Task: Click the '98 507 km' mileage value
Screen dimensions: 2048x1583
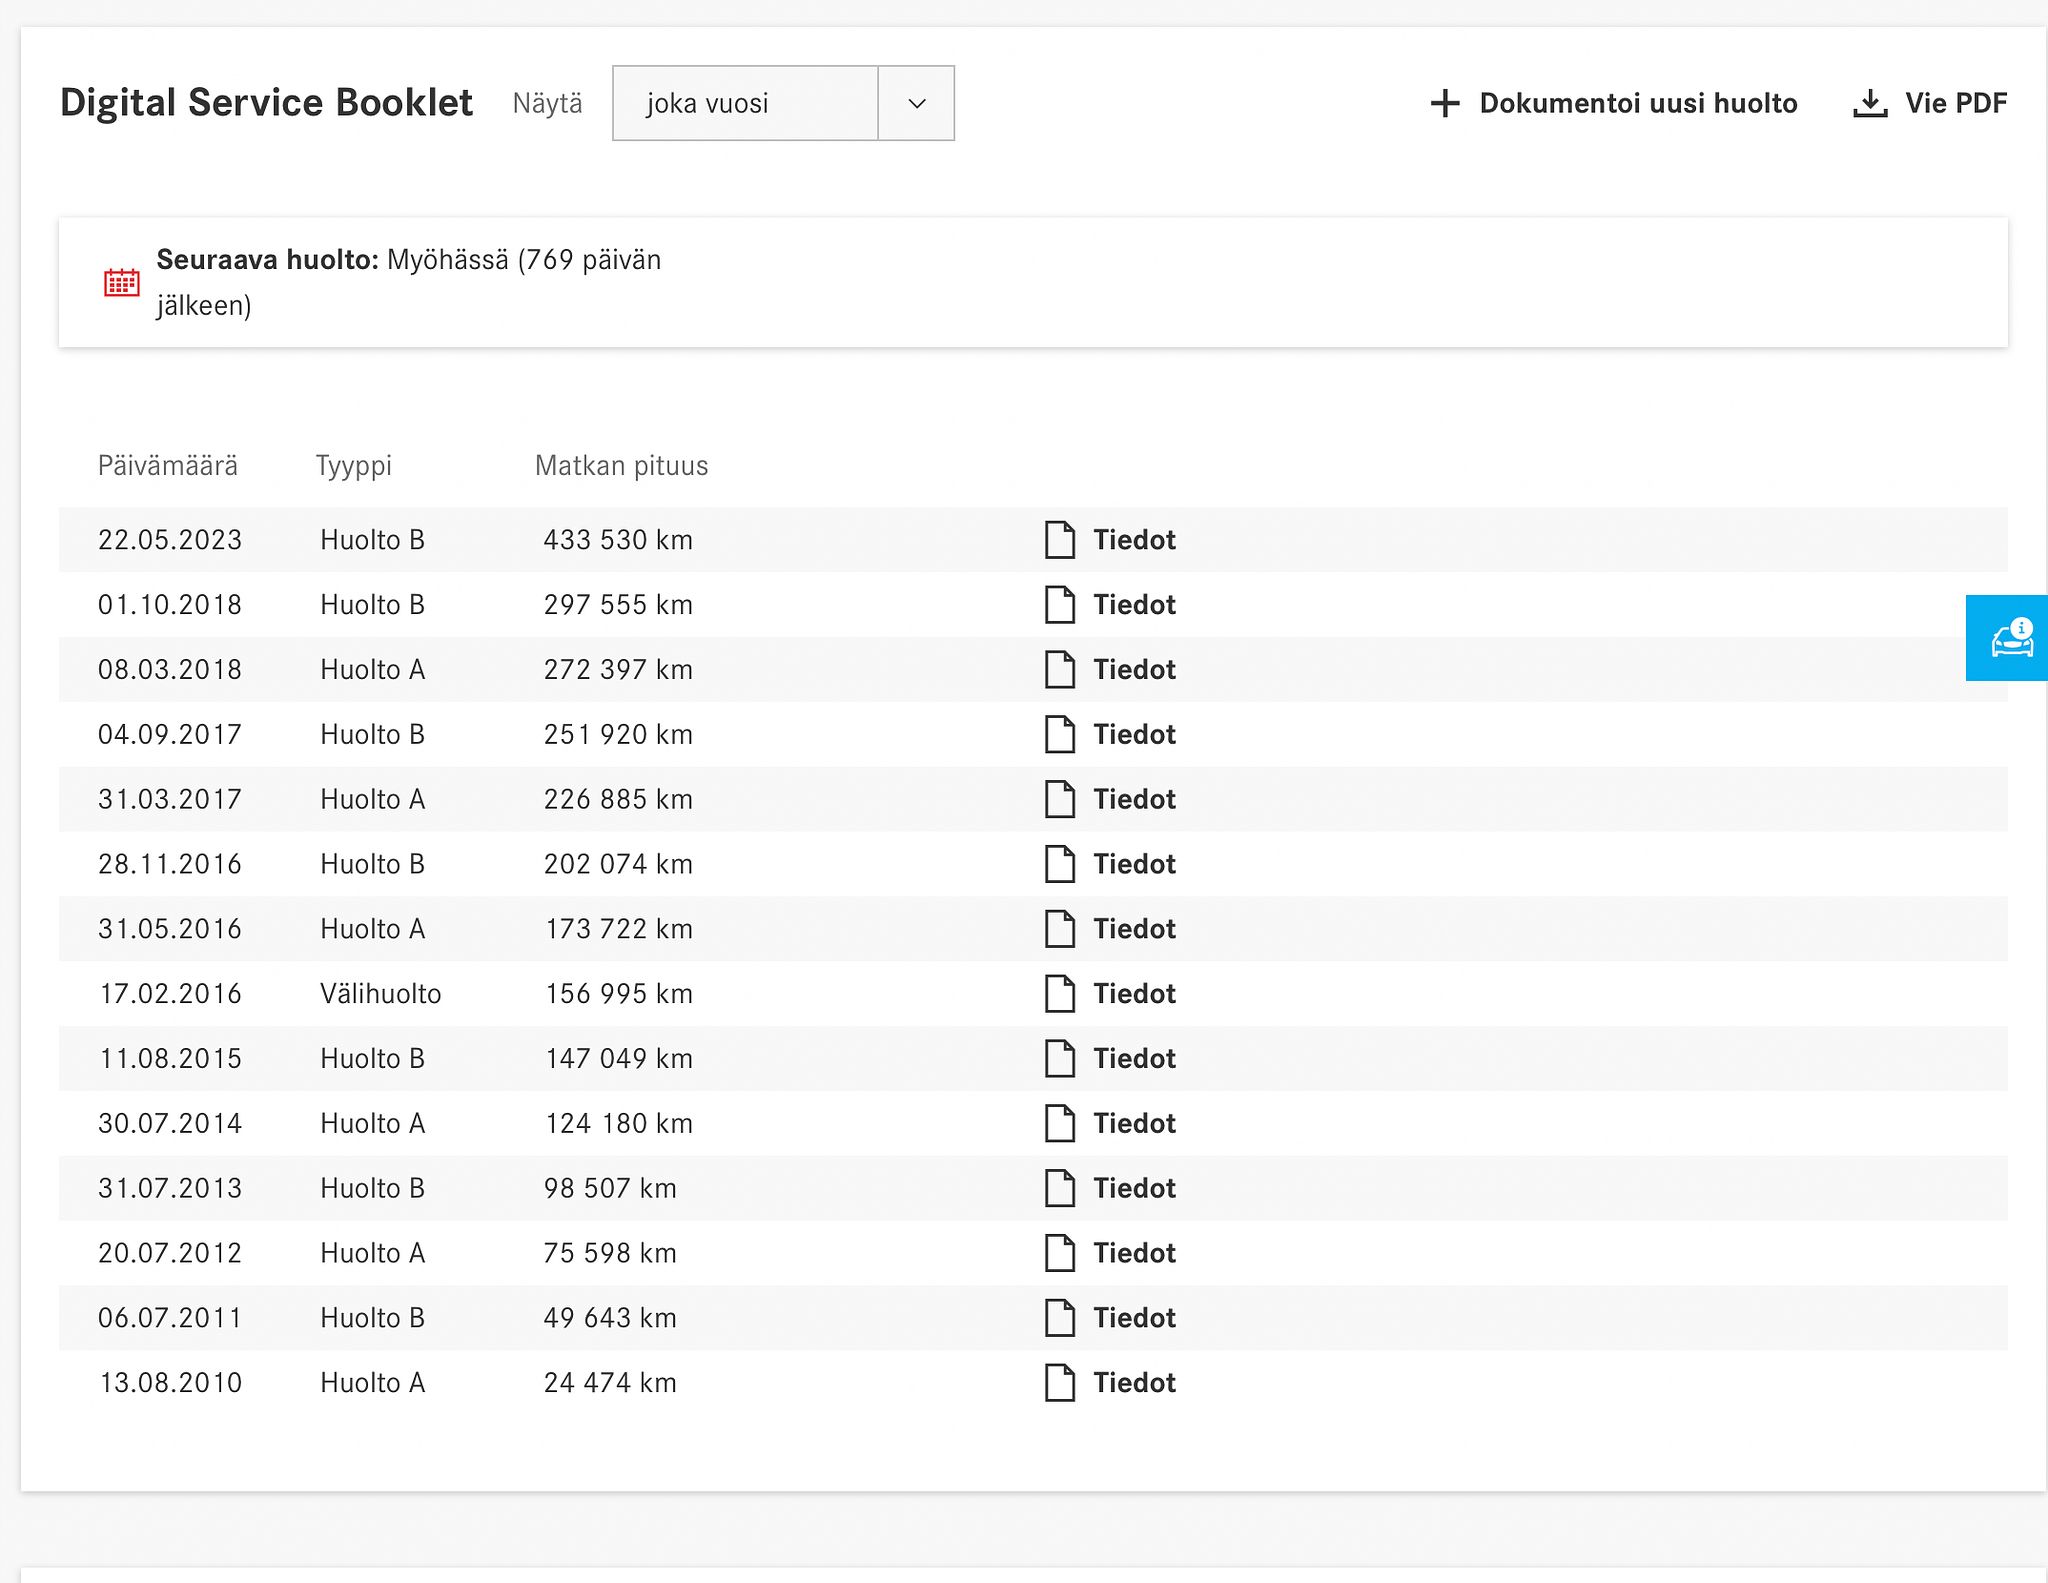Action: 610,1188
